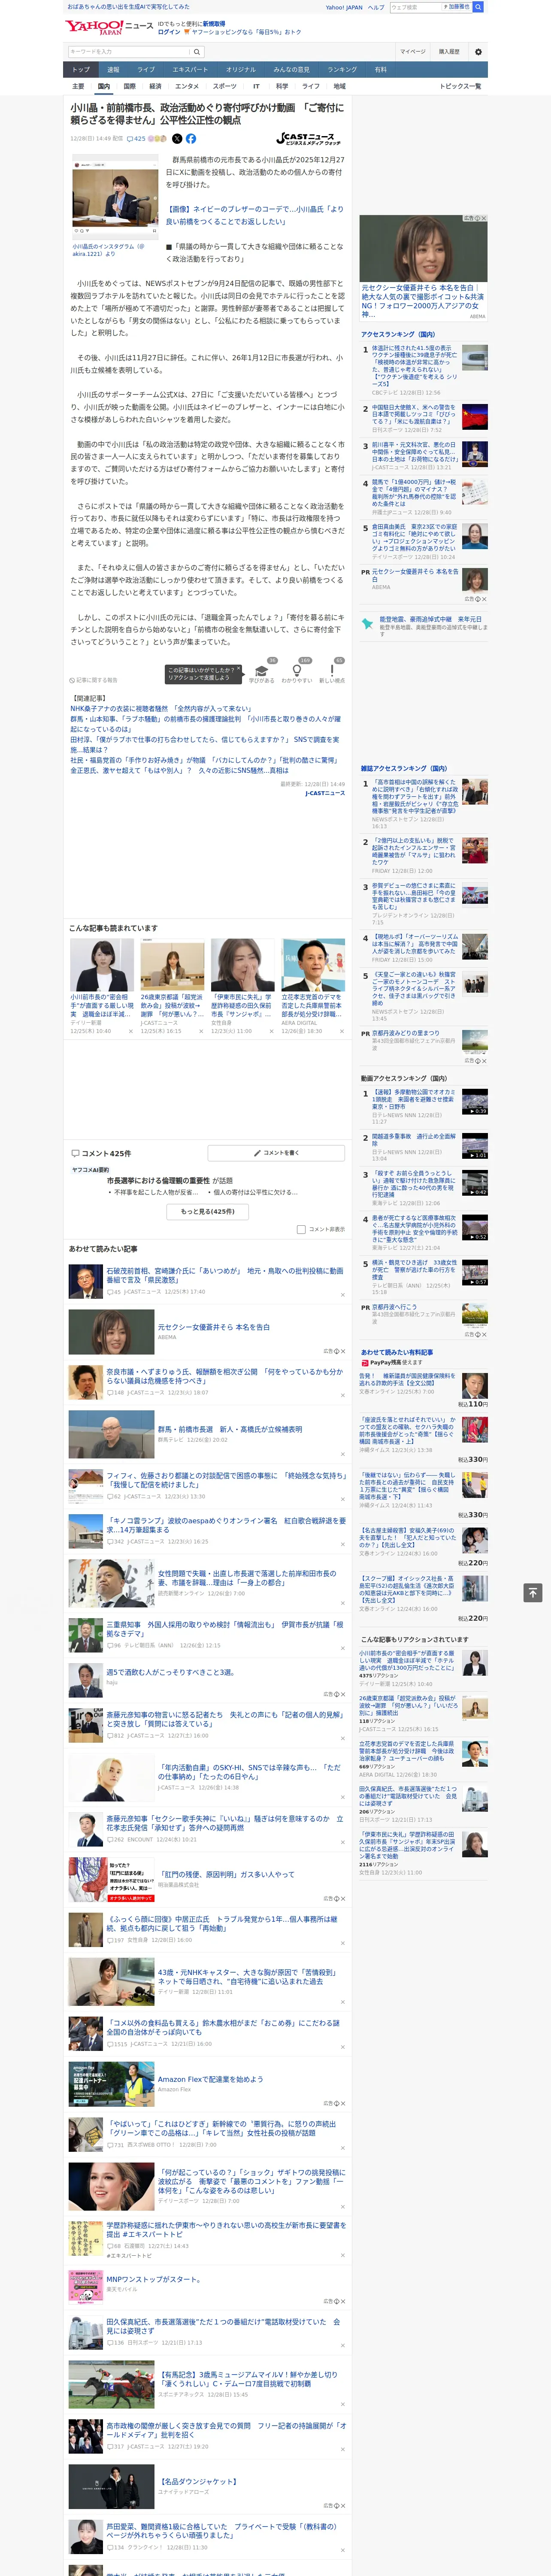Click 記事に関する報告 report icon link
The height and width of the screenshot is (2576, 551).
coord(94,679)
